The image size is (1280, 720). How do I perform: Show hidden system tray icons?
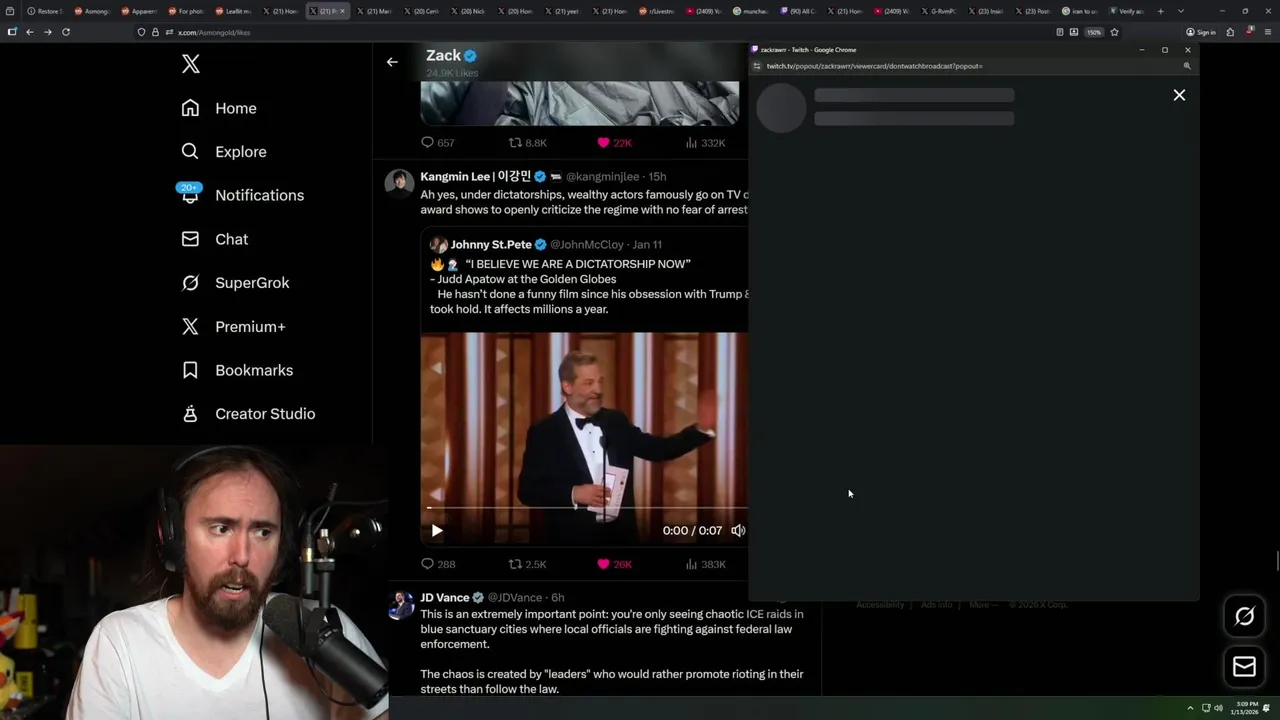1190,708
